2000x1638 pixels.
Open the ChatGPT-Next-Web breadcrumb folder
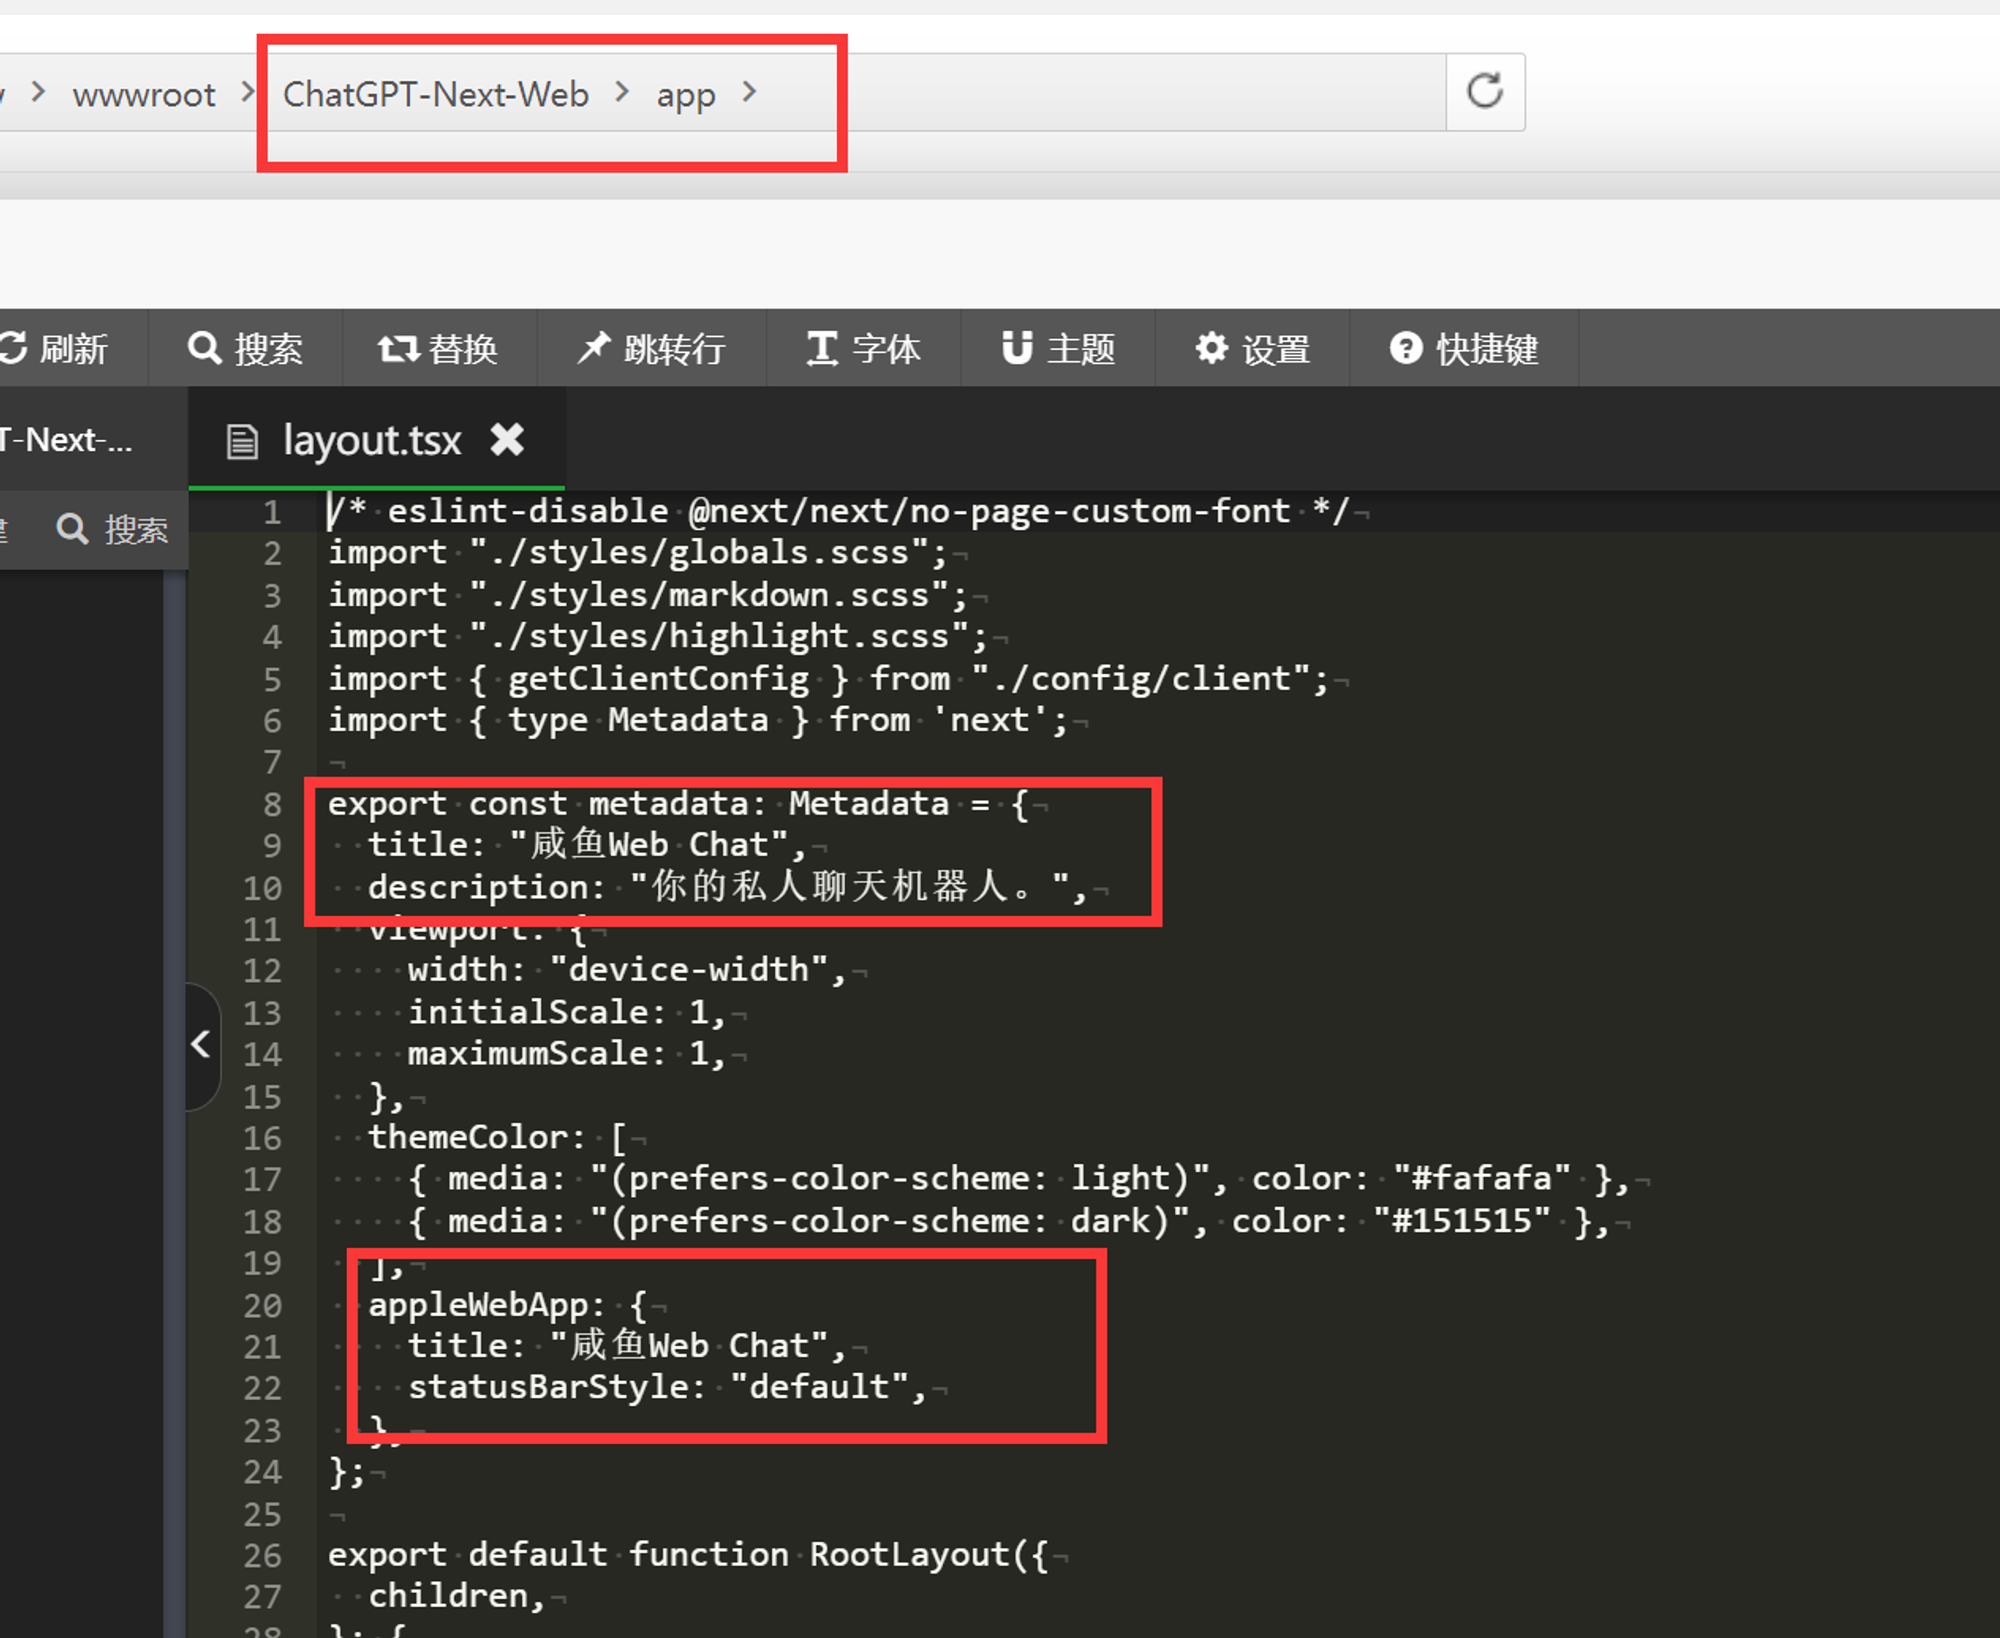[x=435, y=94]
